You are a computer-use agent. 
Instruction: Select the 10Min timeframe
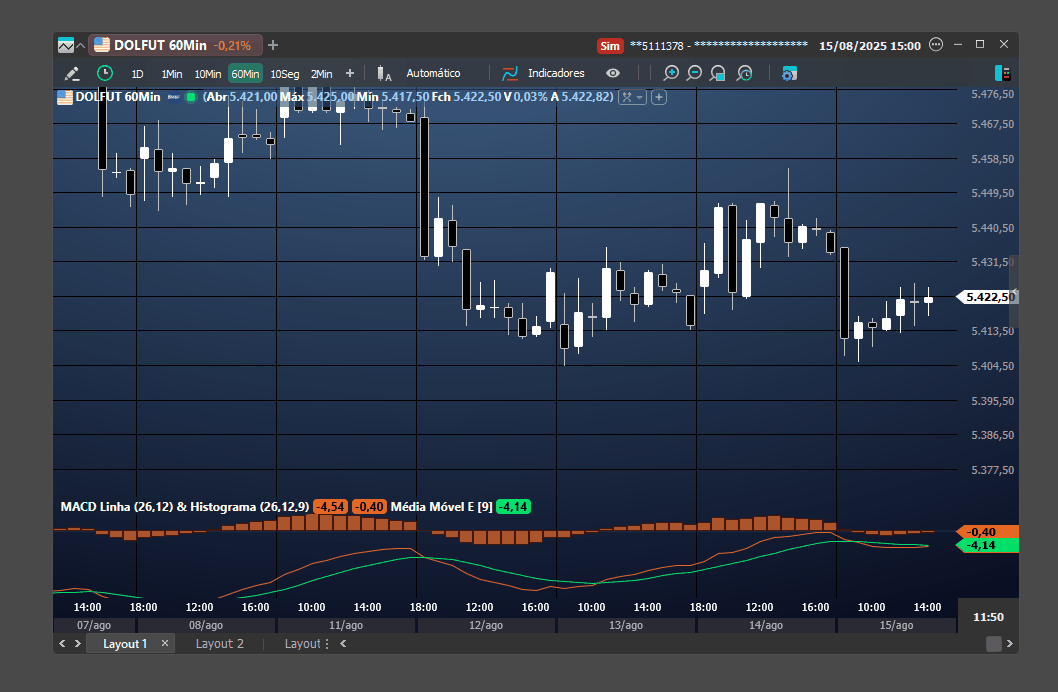coord(208,74)
